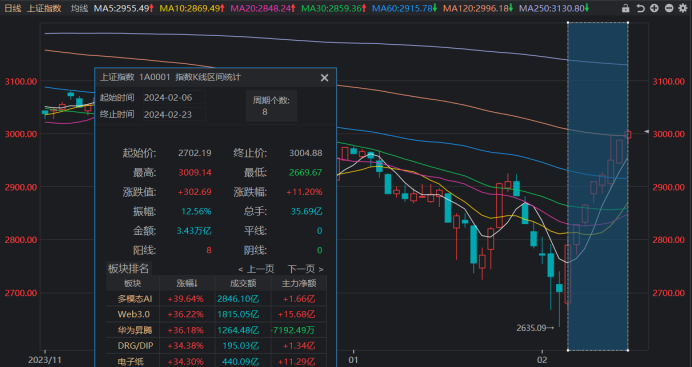Go to previous page 上一页
Image resolution: width=692 pixels, height=367 pixels.
pyautogui.click(x=256, y=269)
